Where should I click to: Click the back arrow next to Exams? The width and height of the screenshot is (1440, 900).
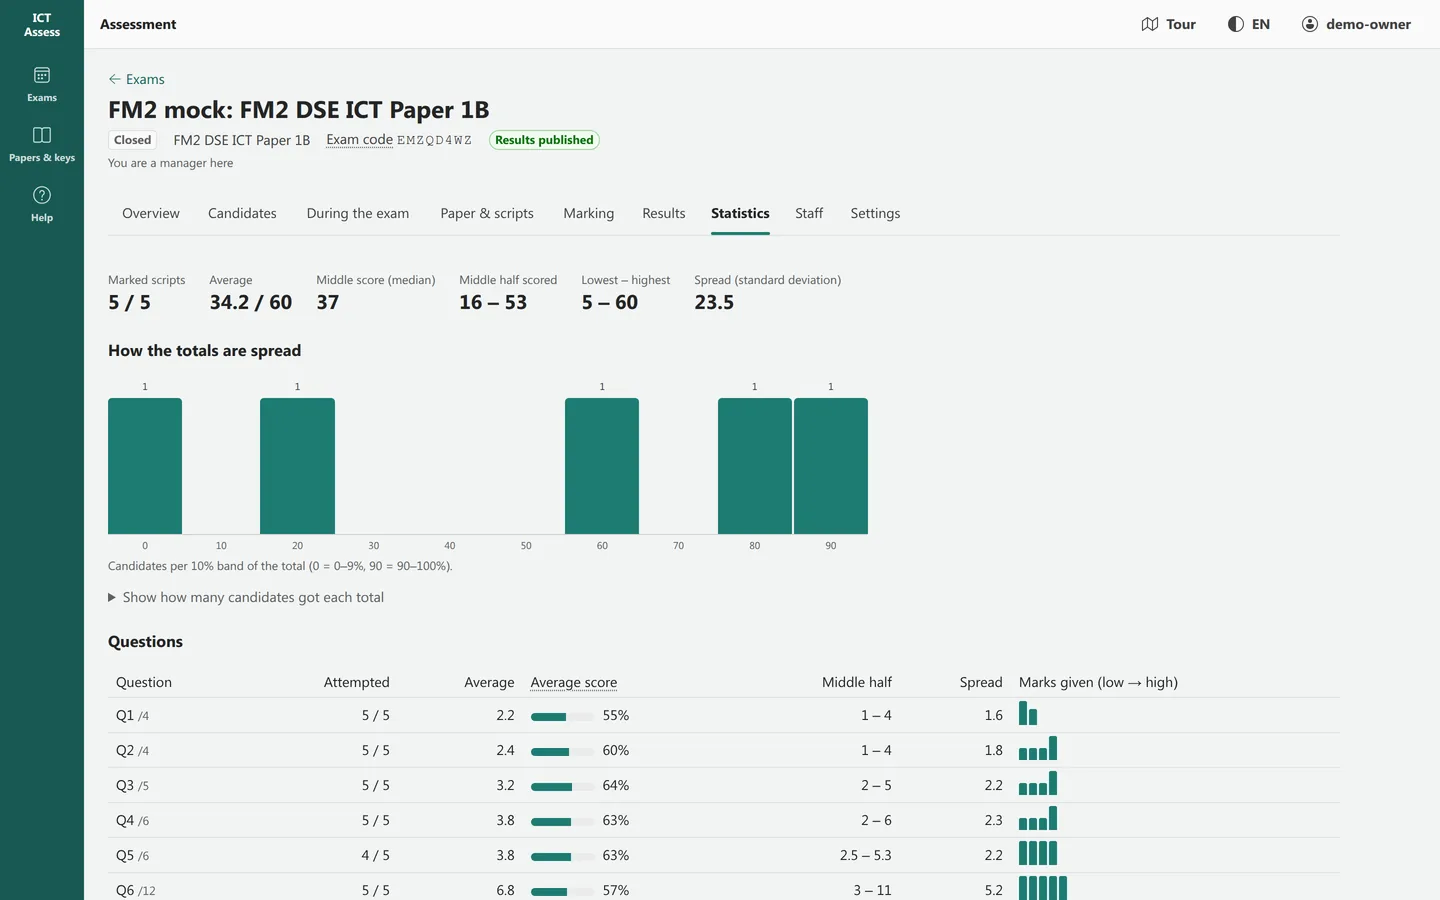tap(115, 79)
